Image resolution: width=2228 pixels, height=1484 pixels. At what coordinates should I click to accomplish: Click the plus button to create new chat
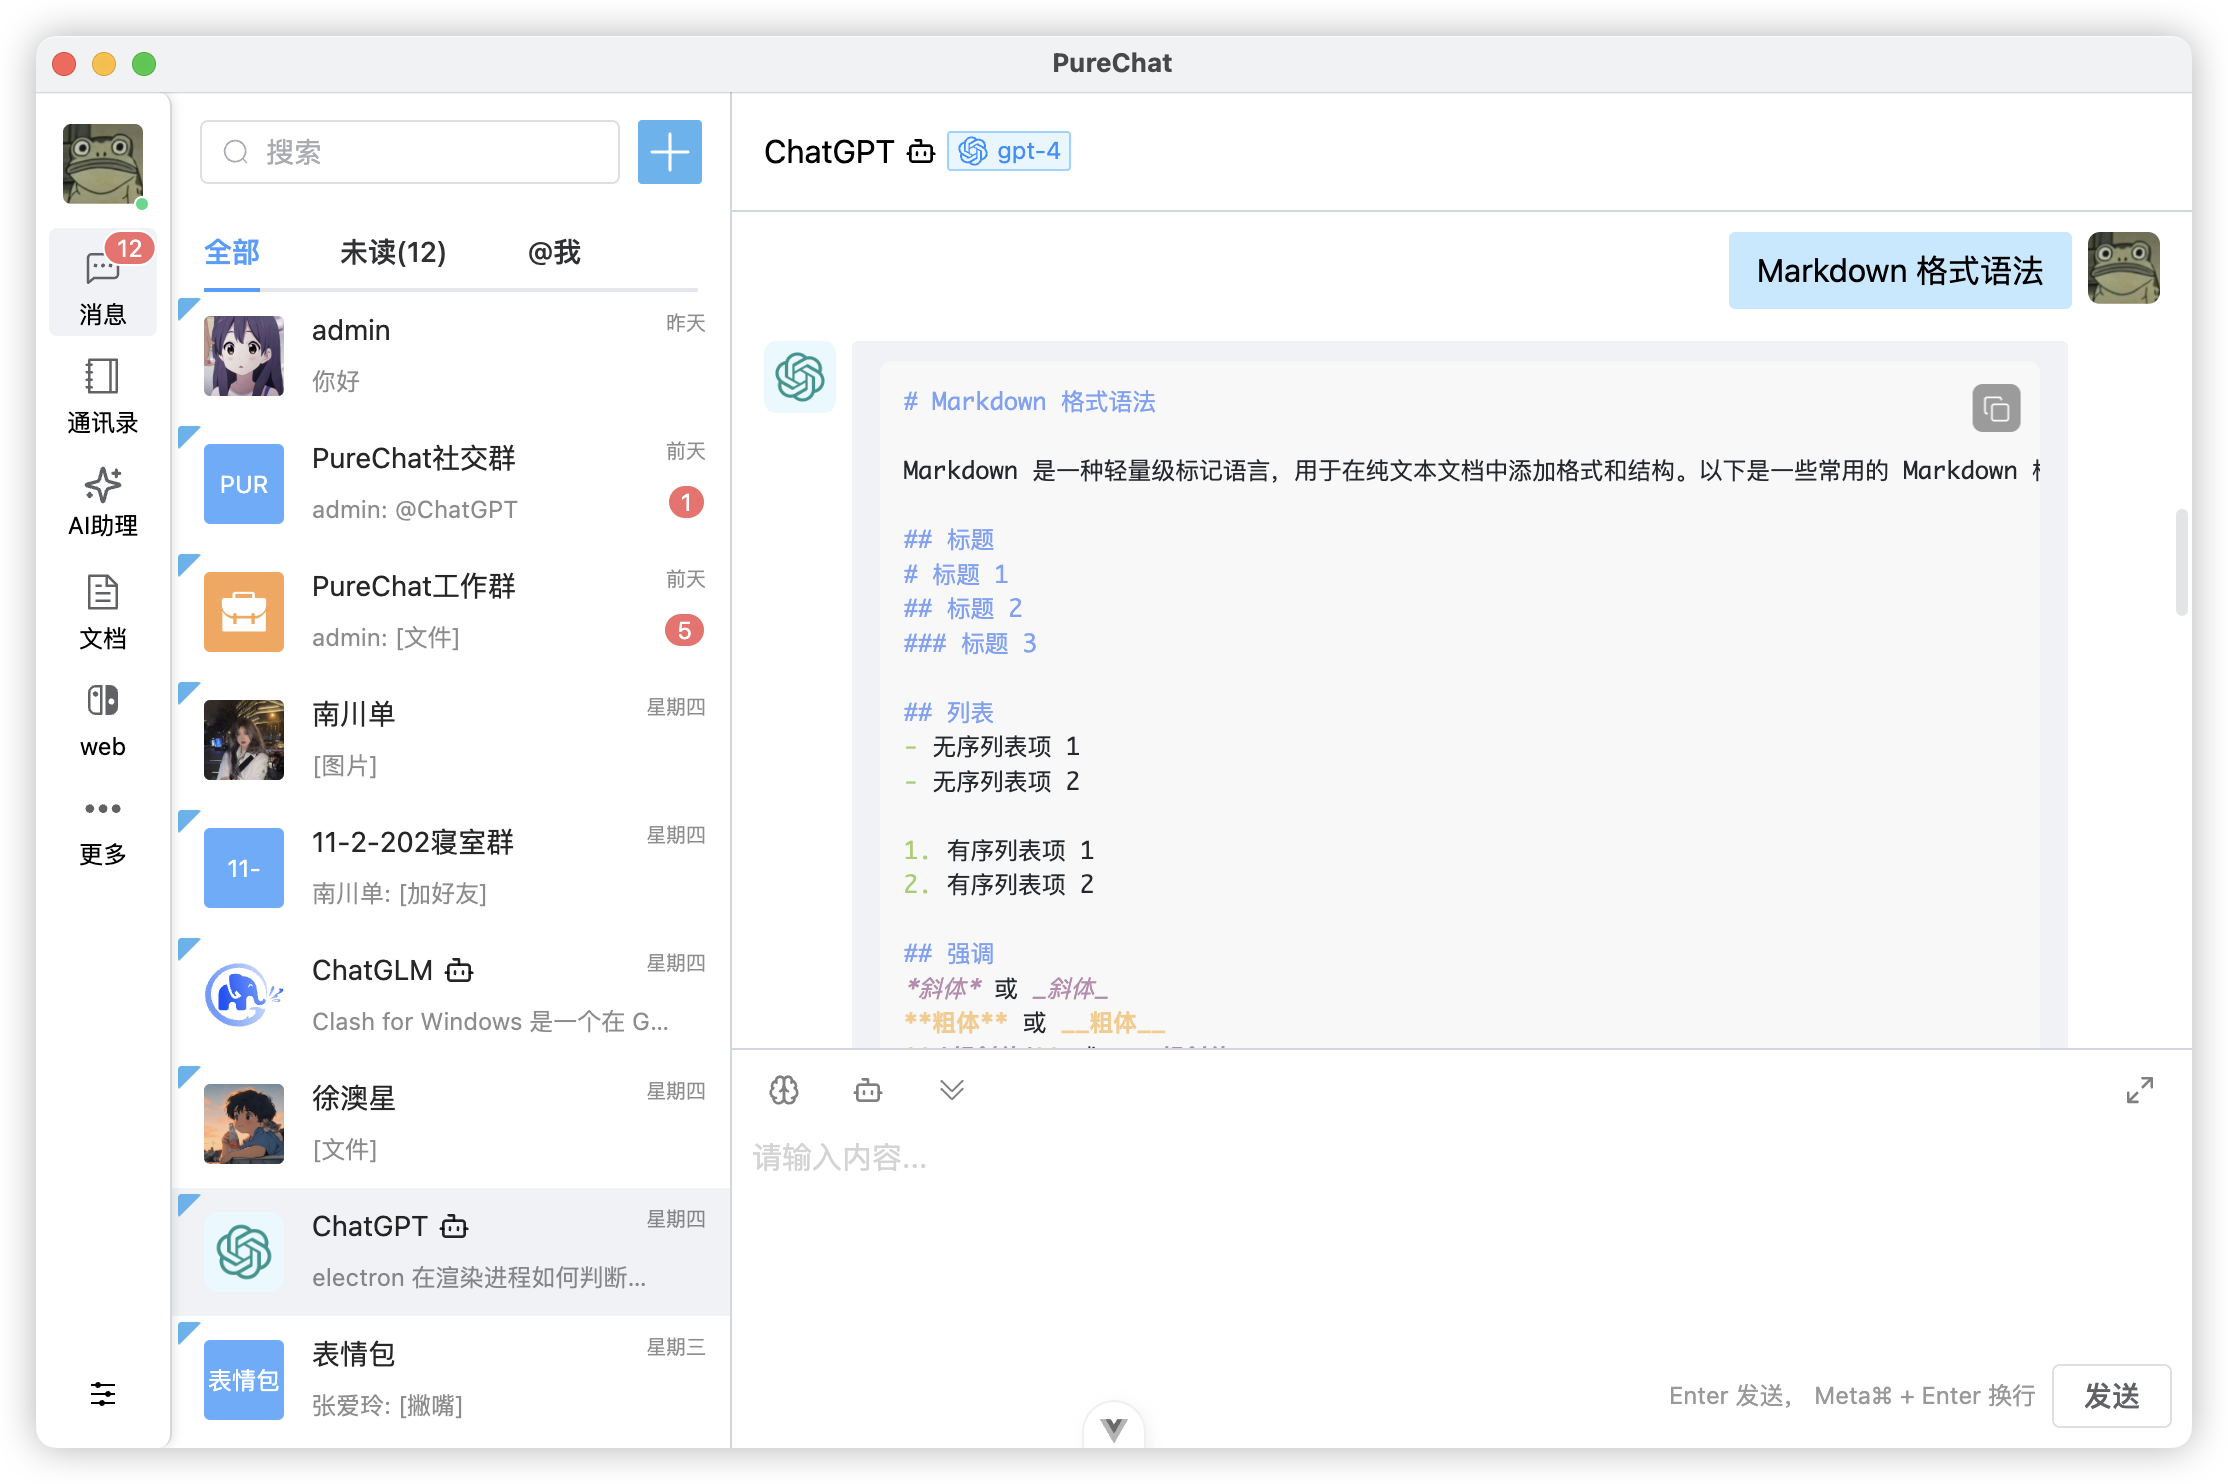click(x=669, y=152)
